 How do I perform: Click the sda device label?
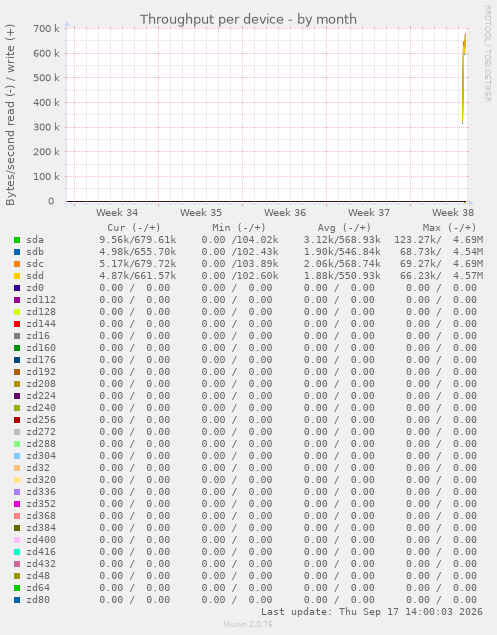point(35,240)
